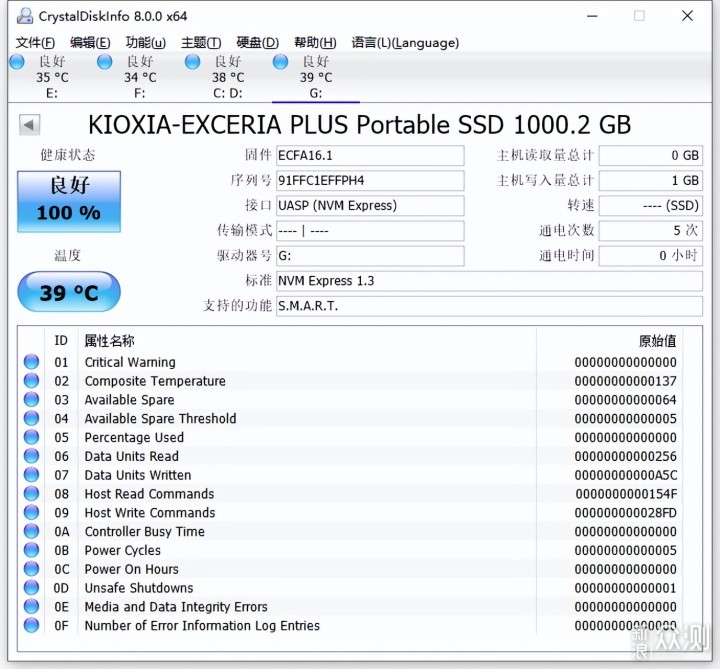Click the status orb beside Available Spare row 03
This screenshot has width=720, height=669.
[32, 399]
